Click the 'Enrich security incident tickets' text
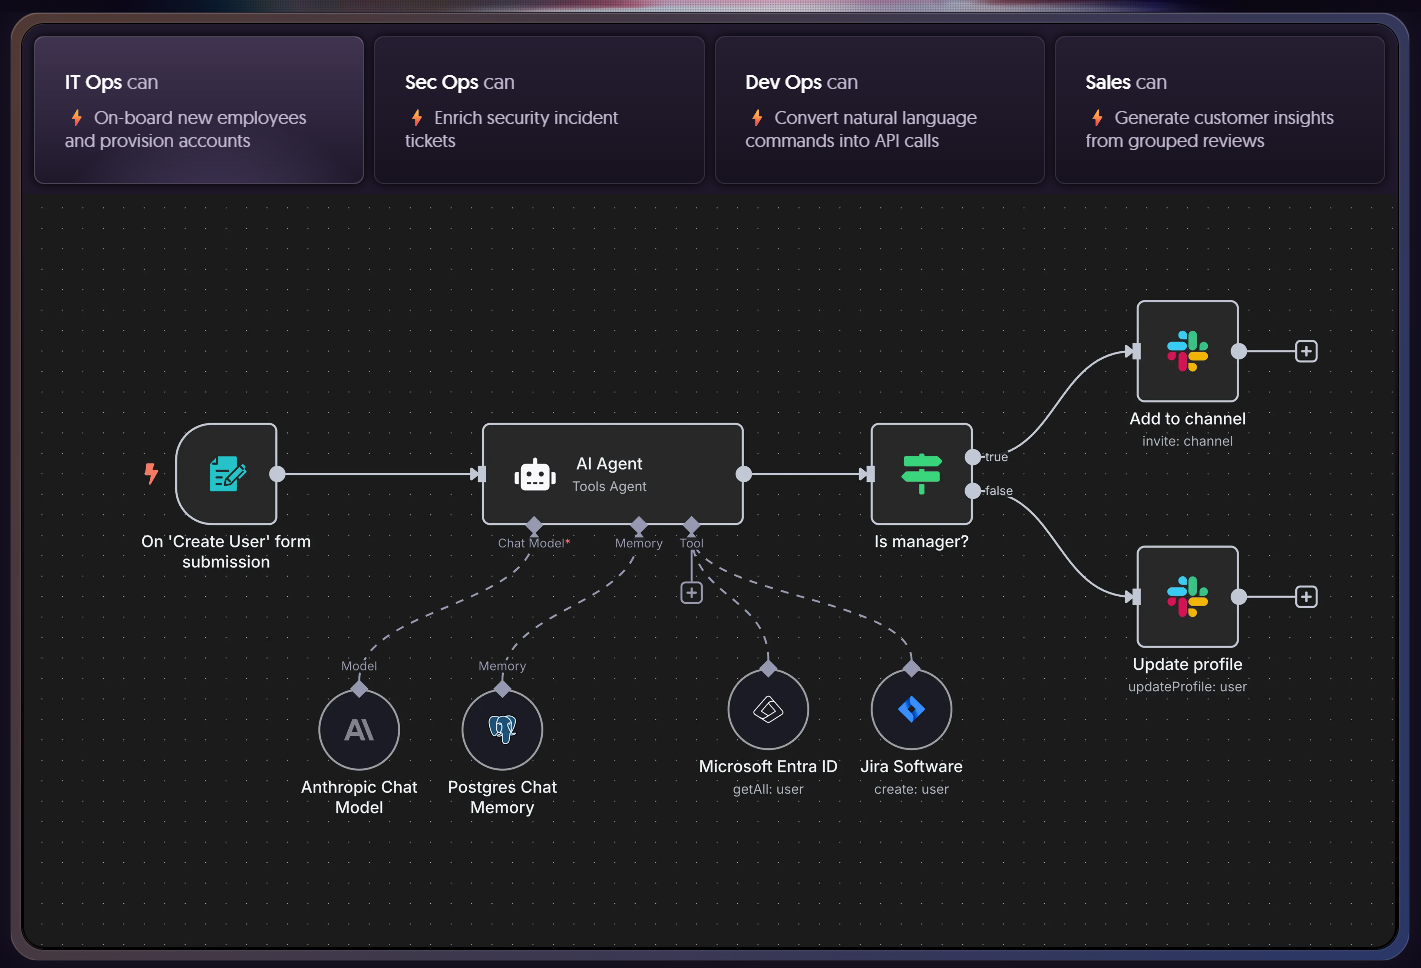 coord(511,130)
